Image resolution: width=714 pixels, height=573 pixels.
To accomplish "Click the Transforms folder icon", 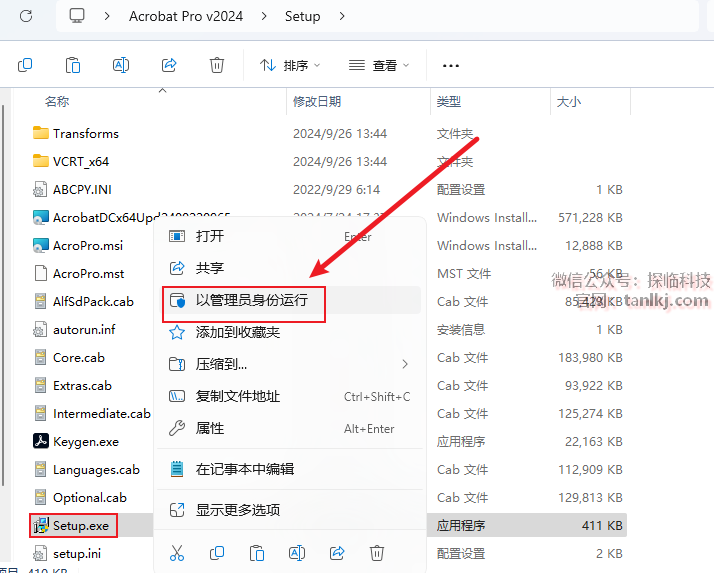I will tap(41, 133).
